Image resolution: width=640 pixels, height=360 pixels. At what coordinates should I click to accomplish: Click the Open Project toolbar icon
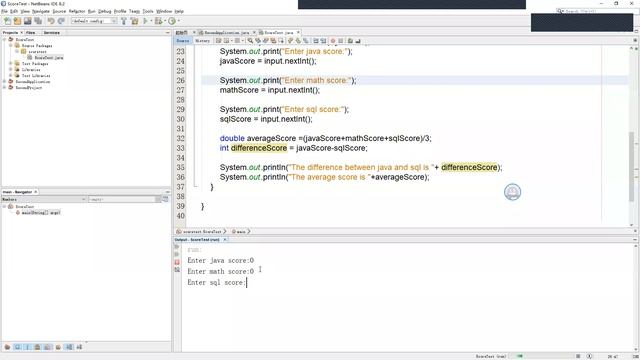(27, 21)
